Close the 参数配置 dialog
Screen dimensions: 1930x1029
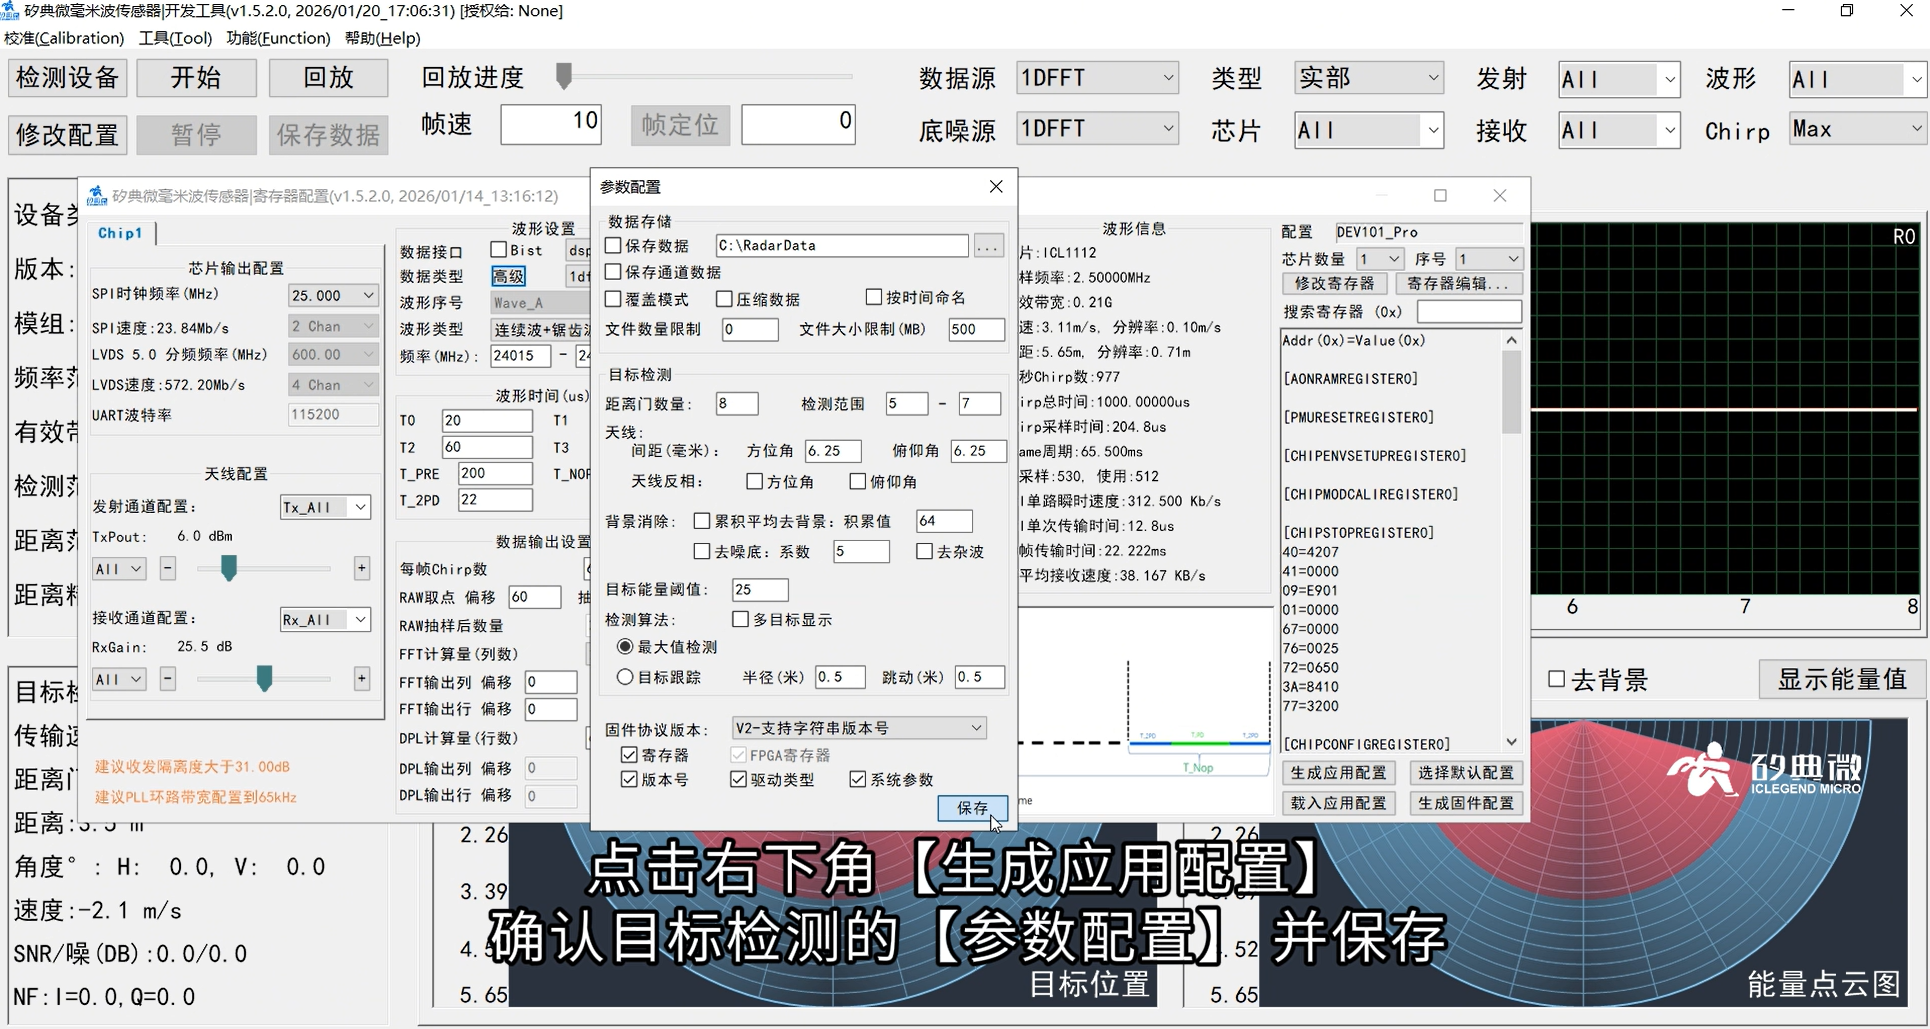coord(996,187)
